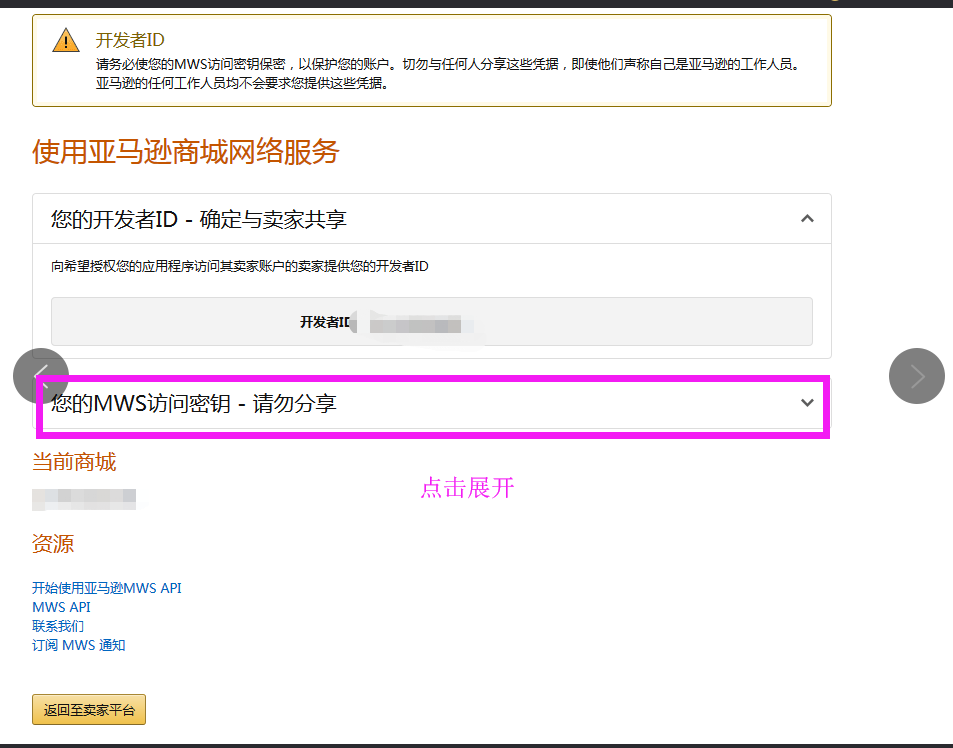Click the 开发者ID value field
Image resolution: width=953 pixels, height=748 pixels.
tap(432, 321)
